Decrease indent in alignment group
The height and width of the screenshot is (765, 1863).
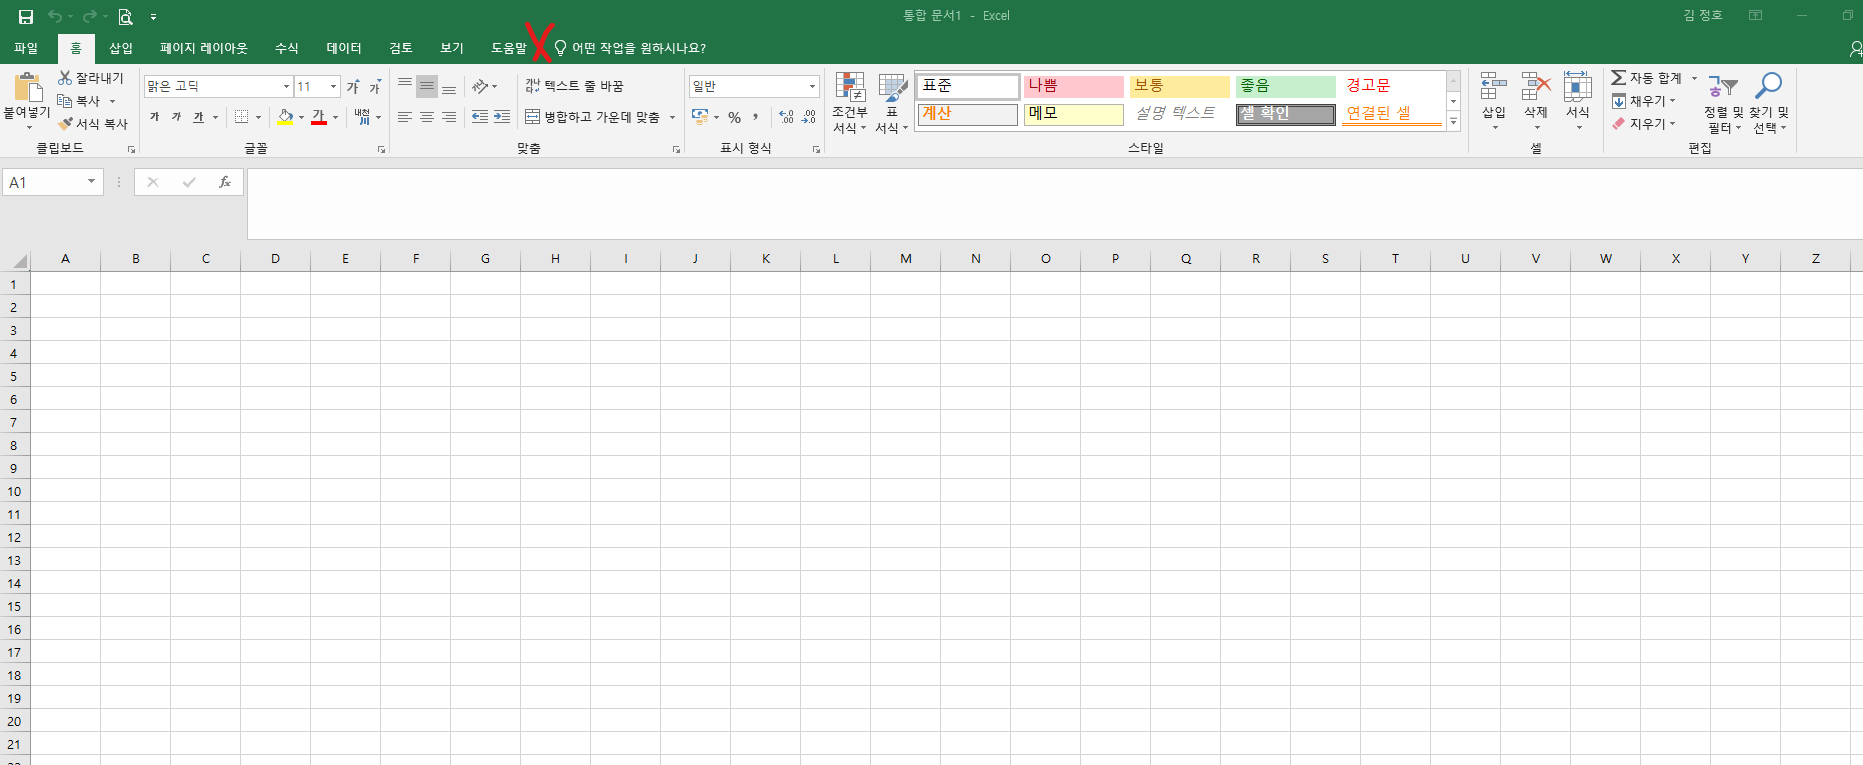click(x=480, y=117)
